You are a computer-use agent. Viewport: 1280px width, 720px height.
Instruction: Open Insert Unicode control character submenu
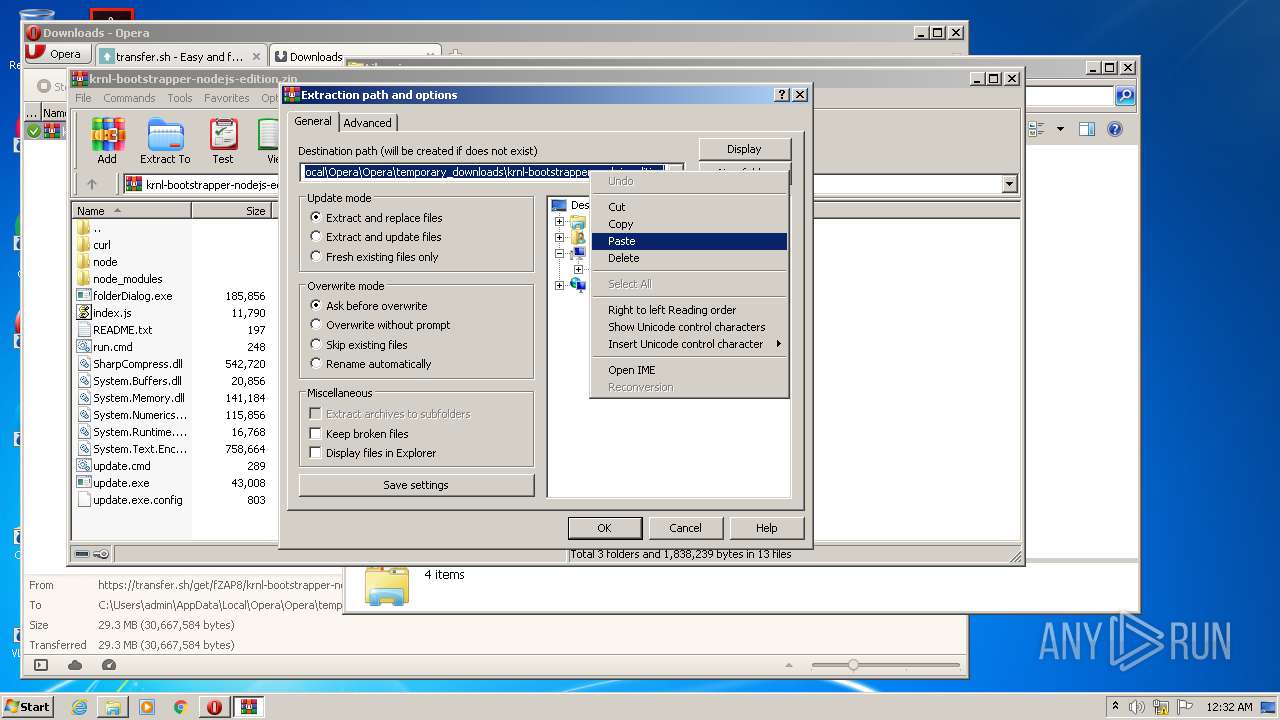(x=689, y=344)
